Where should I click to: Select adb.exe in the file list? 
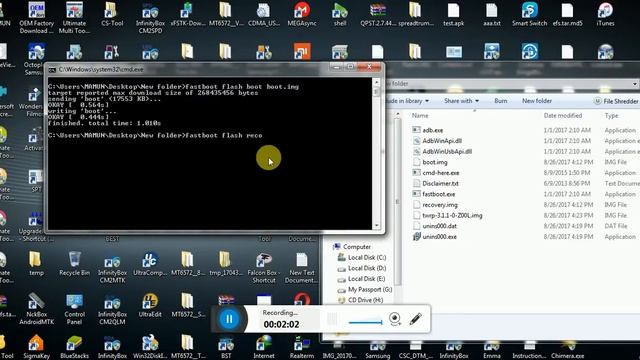432,130
